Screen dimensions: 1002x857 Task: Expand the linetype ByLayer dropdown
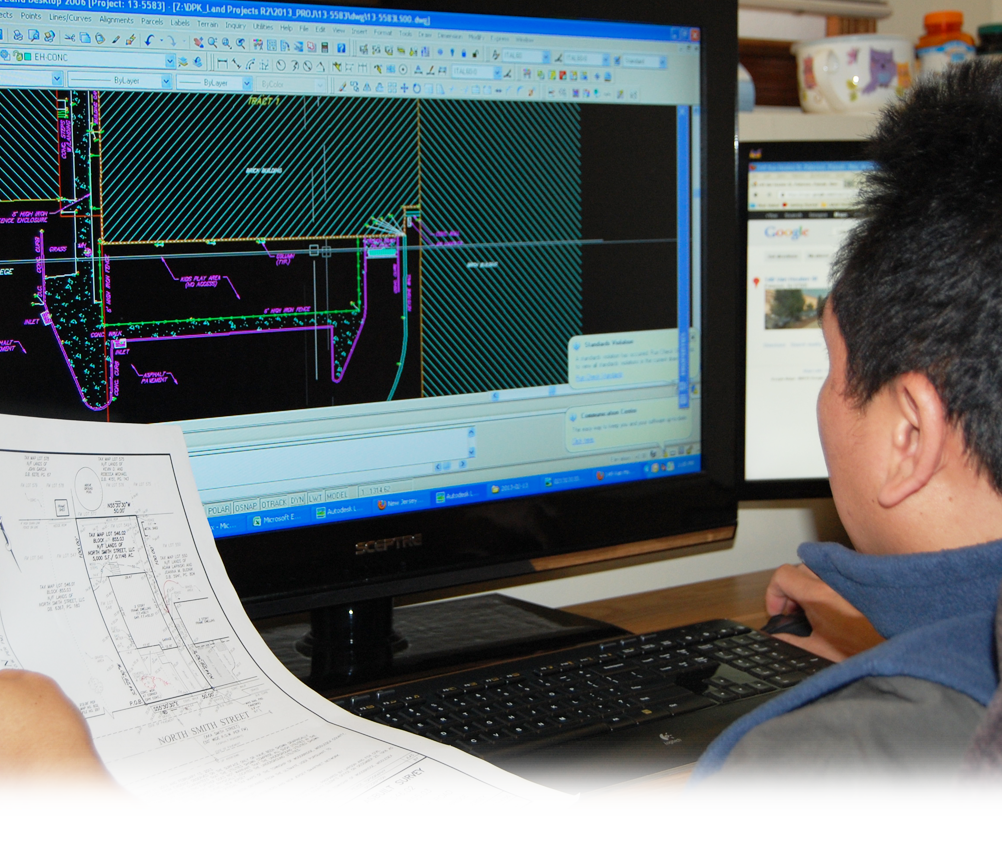(166, 81)
